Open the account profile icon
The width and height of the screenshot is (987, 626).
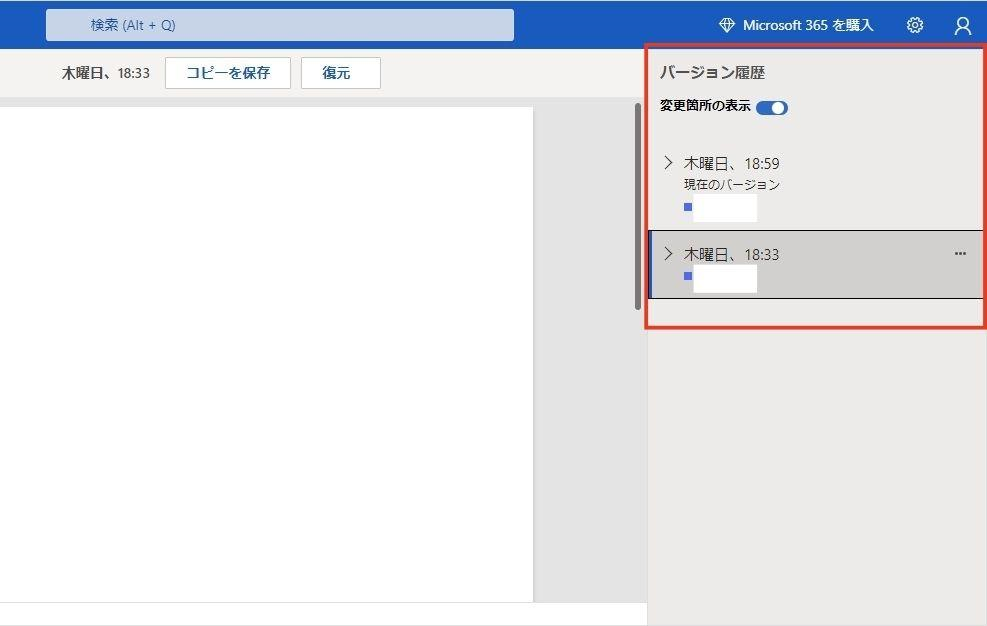point(961,25)
